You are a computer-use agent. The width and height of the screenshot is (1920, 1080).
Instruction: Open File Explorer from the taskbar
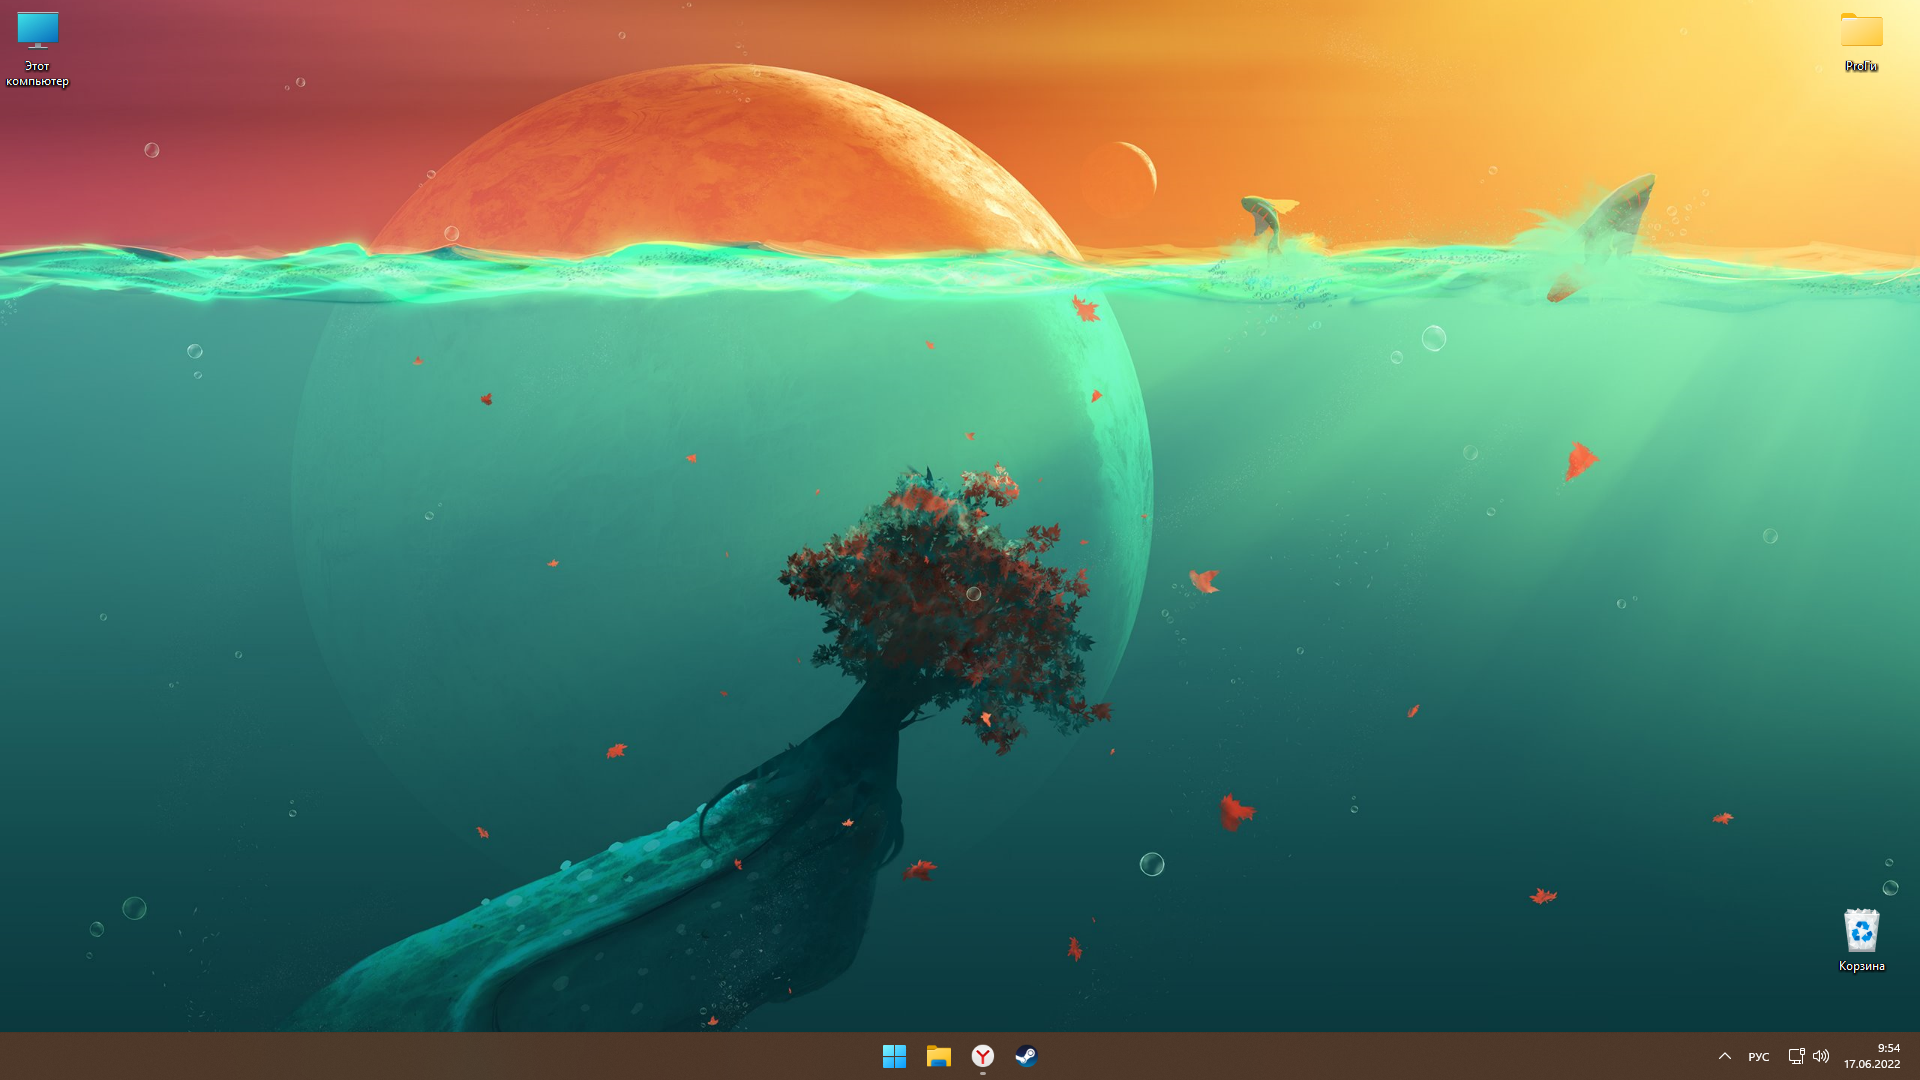(938, 1056)
